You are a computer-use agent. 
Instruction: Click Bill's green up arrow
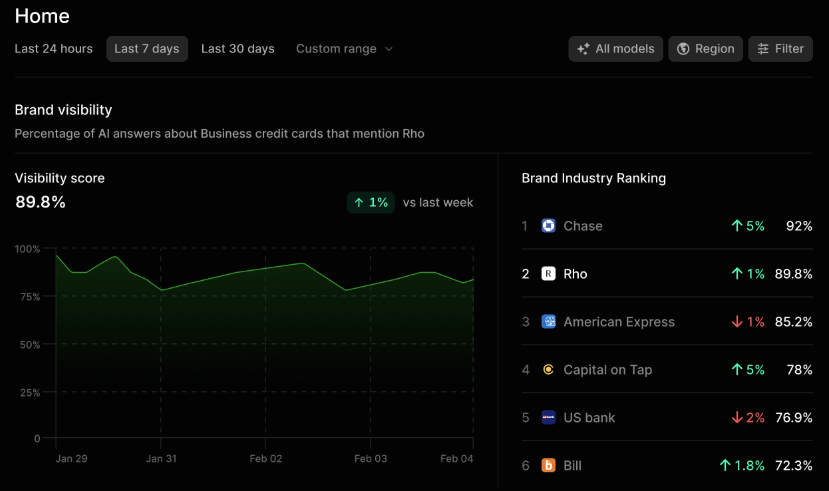tap(725, 465)
